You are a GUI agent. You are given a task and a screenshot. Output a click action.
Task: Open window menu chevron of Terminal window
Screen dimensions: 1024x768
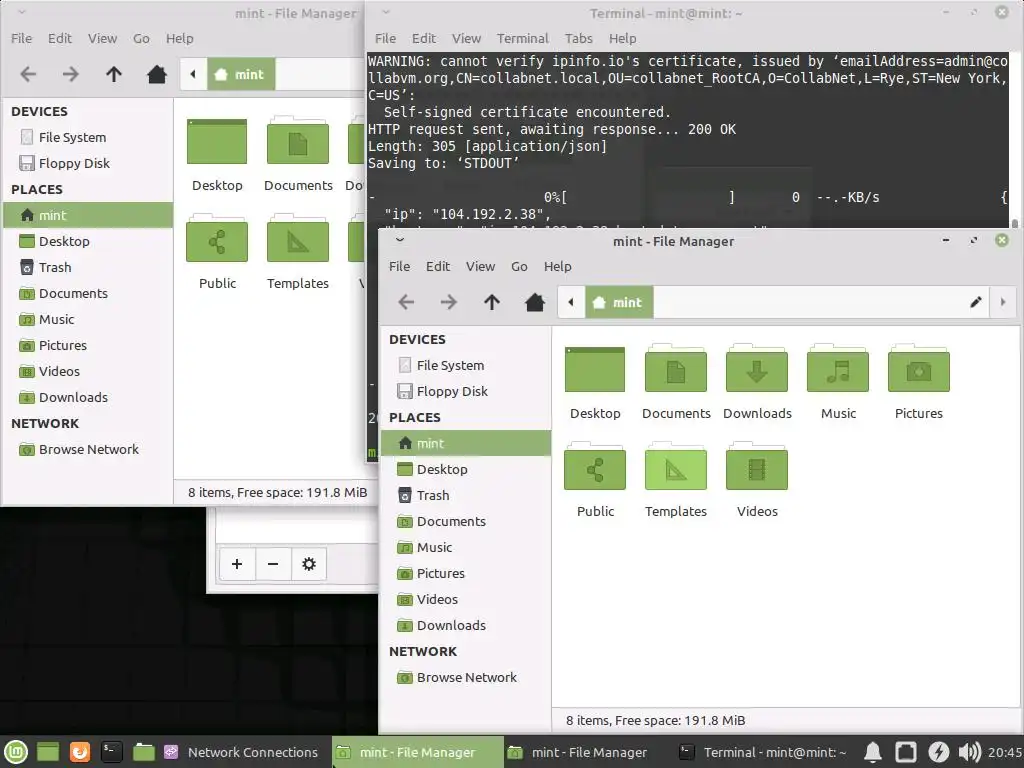tap(385, 12)
